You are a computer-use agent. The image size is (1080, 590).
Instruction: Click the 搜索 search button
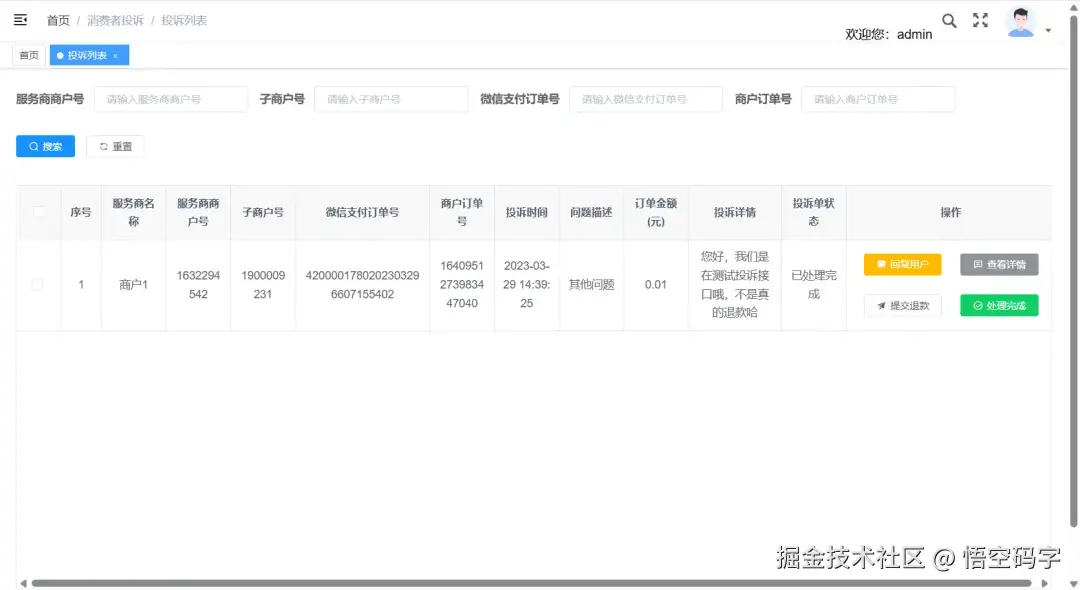point(44,145)
